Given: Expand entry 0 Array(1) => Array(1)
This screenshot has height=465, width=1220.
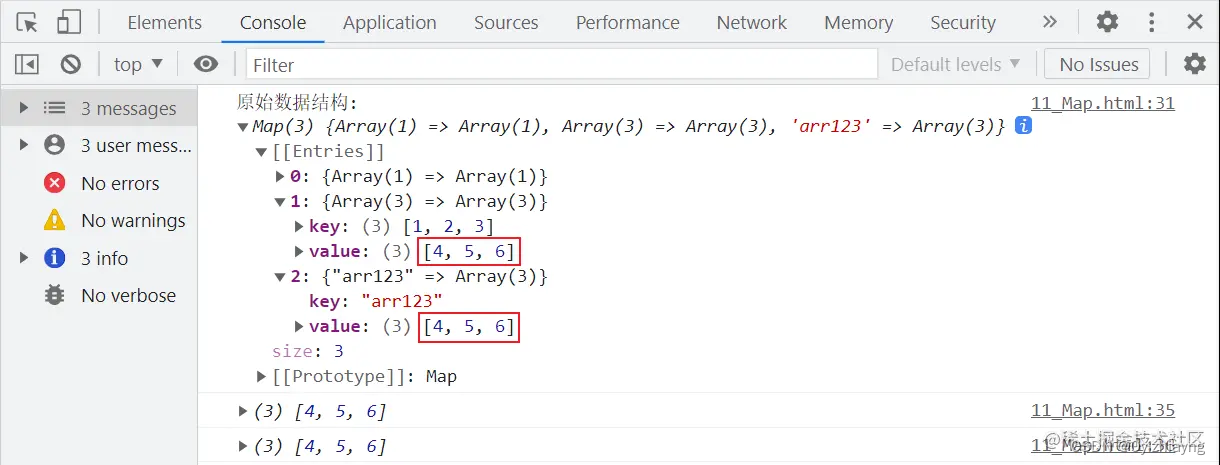Looking at the screenshot, I should (x=281, y=177).
